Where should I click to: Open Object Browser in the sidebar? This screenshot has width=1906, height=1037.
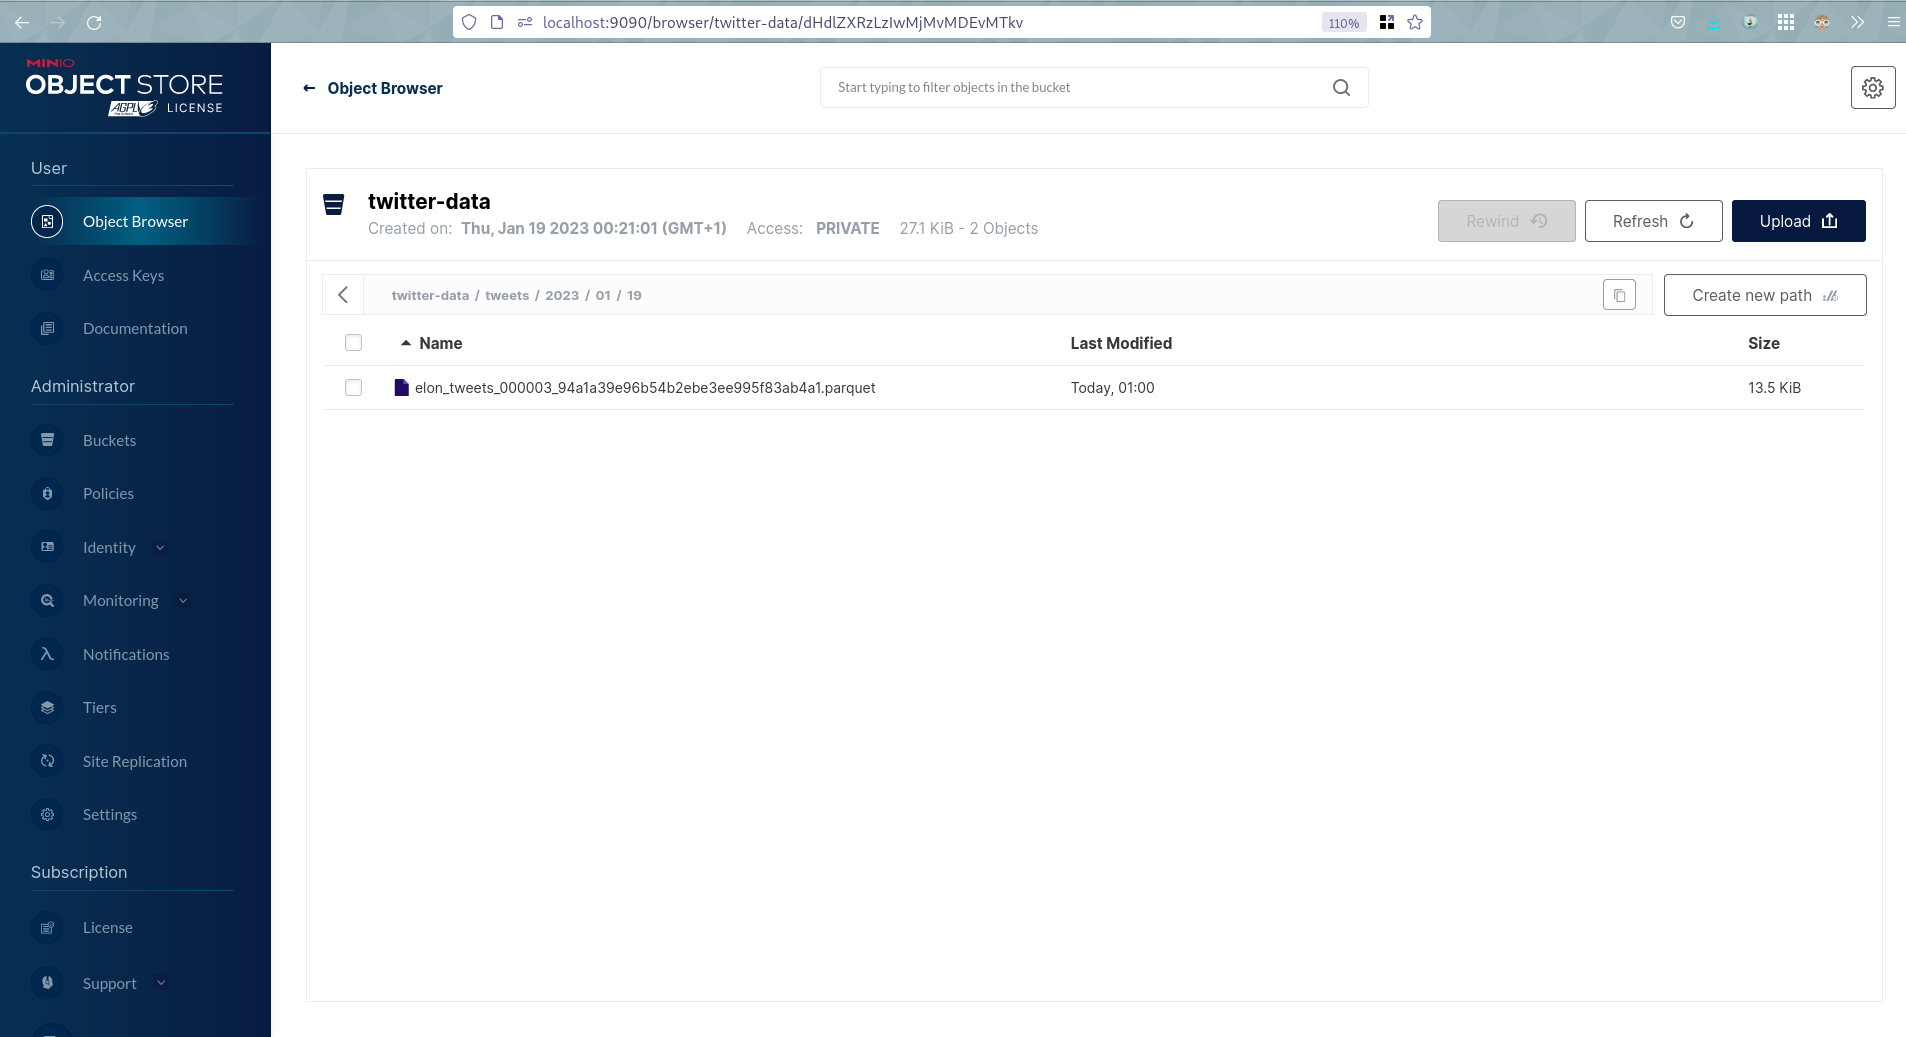135,221
